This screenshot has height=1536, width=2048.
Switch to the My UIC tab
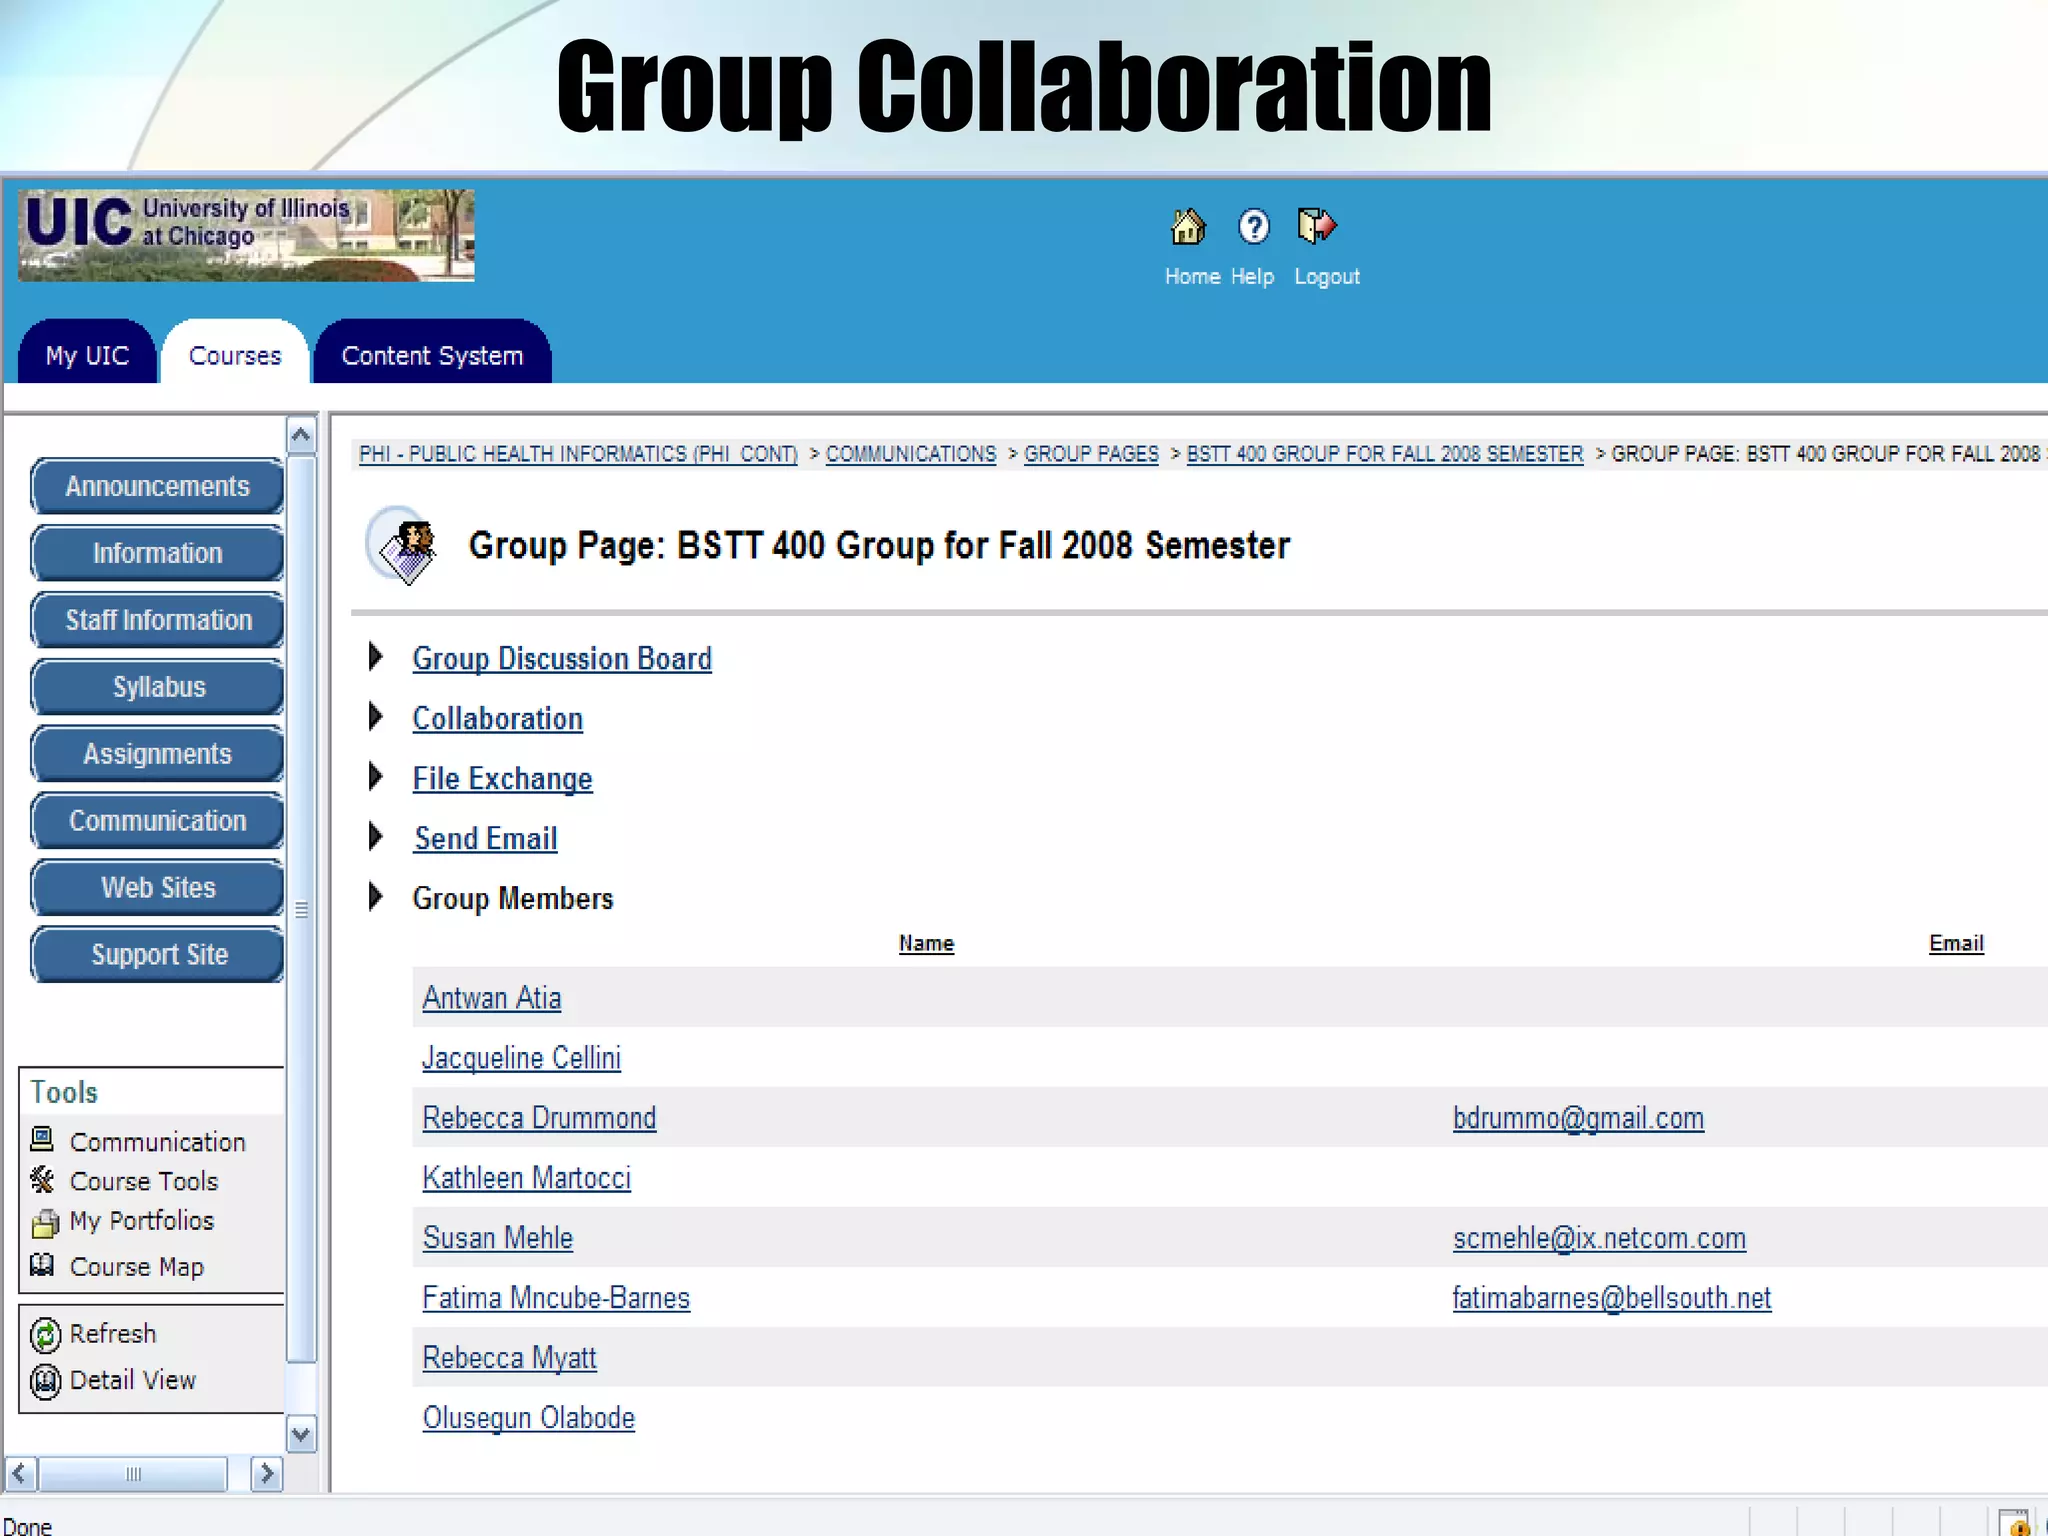(x=87, y=355)
